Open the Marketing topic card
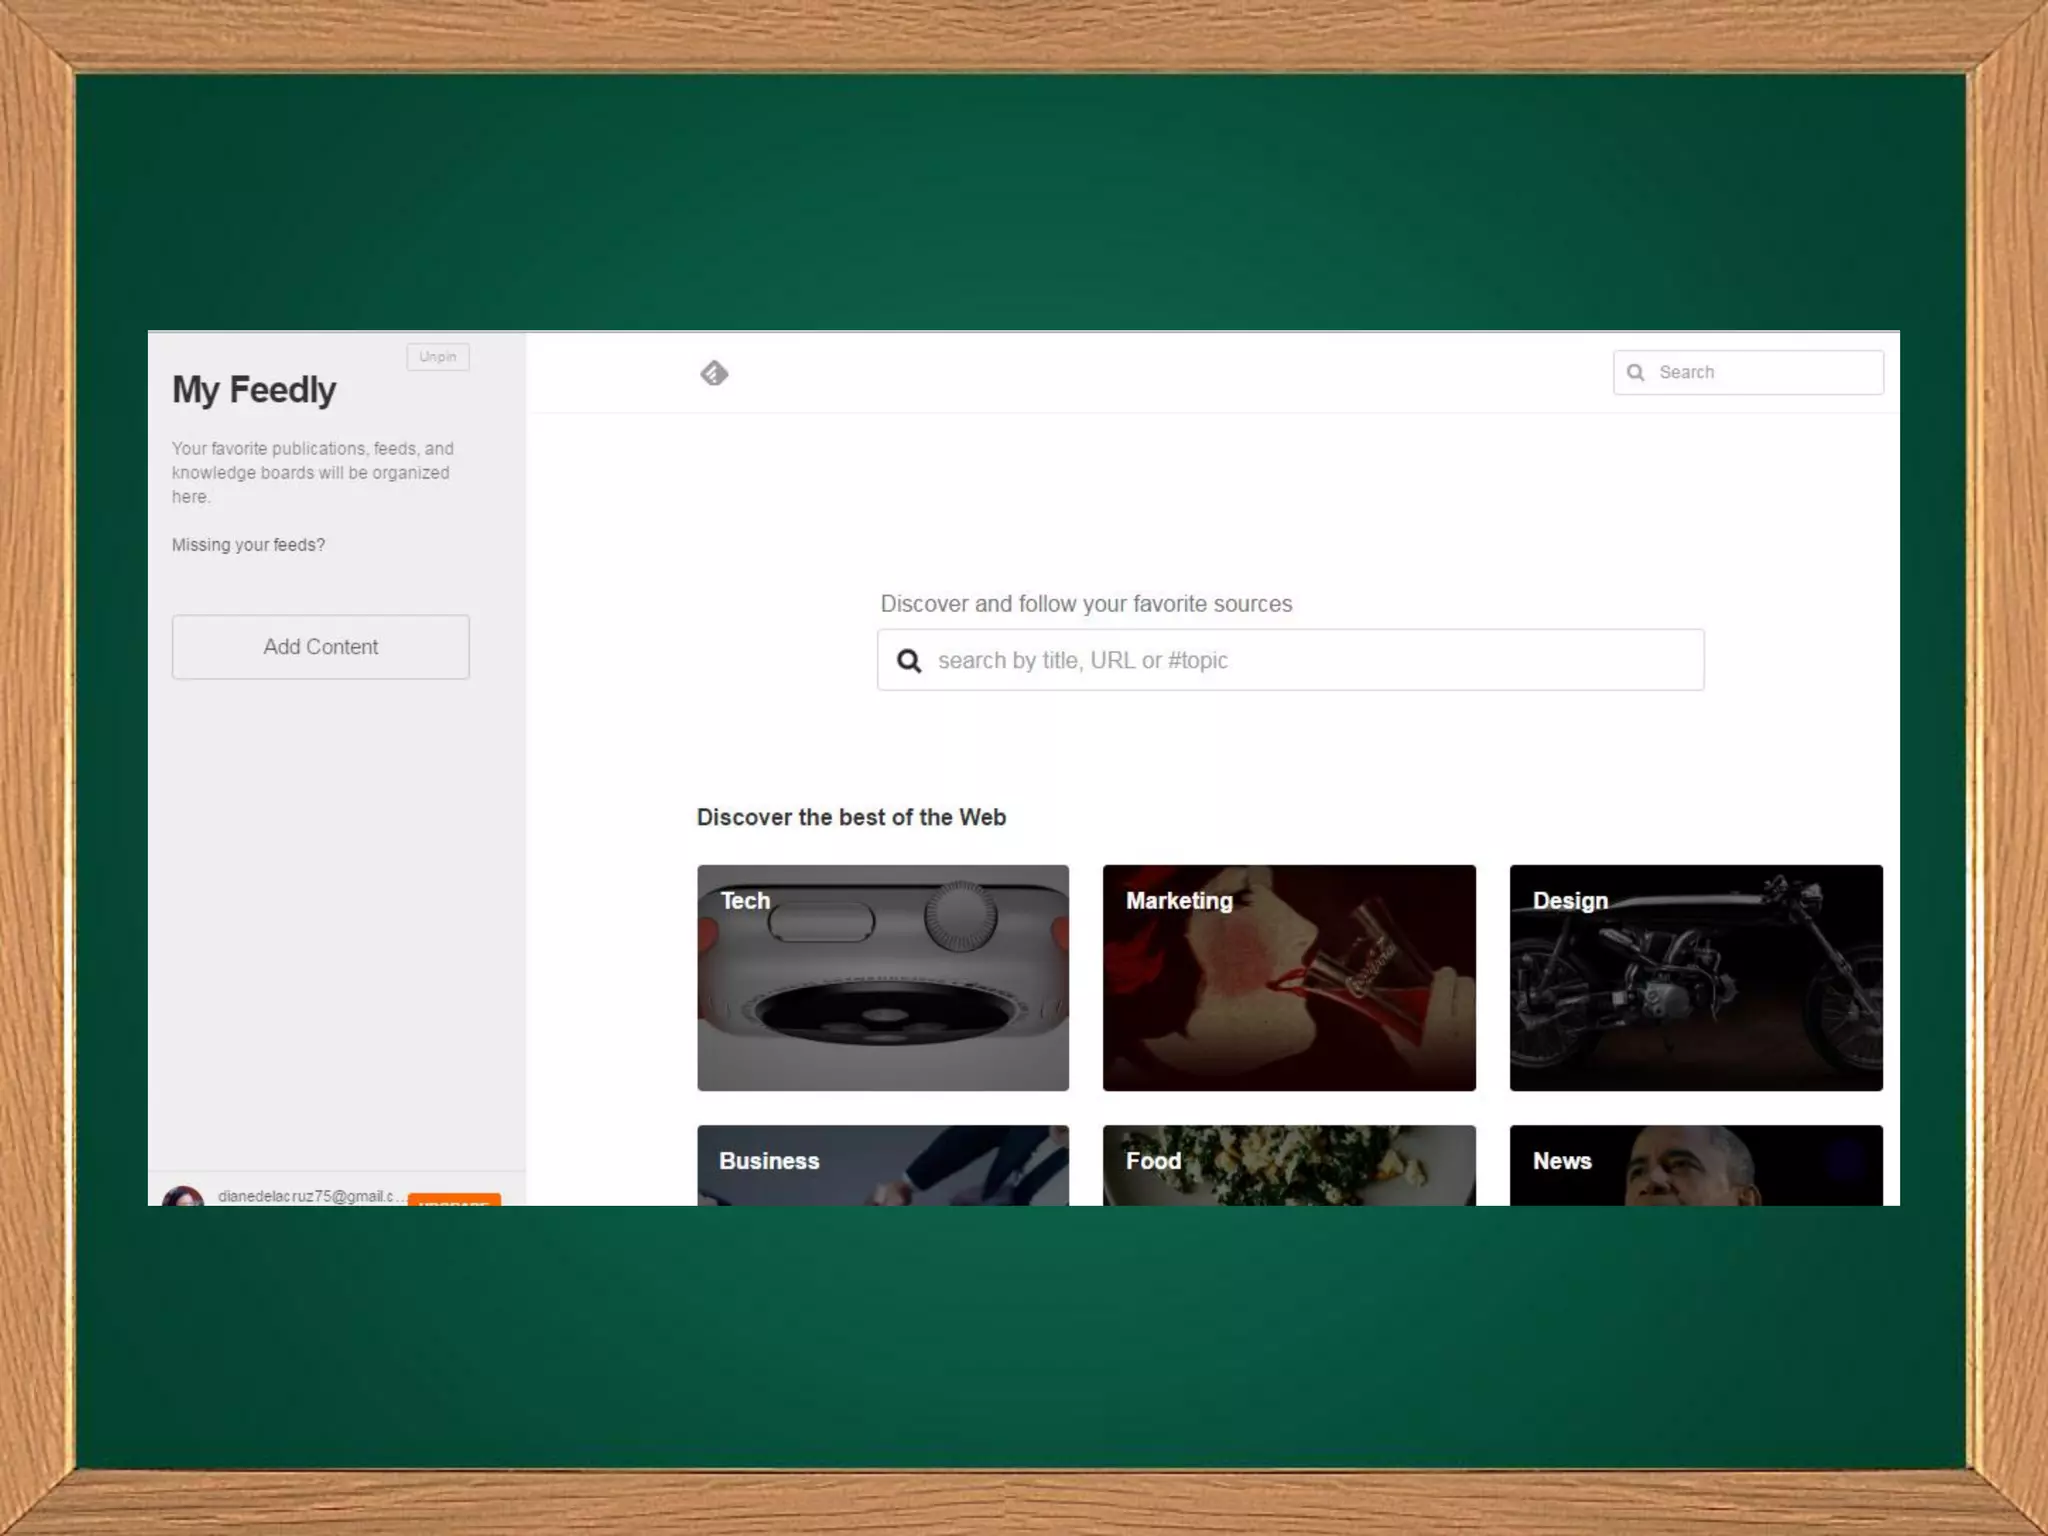 point(1289,978)
